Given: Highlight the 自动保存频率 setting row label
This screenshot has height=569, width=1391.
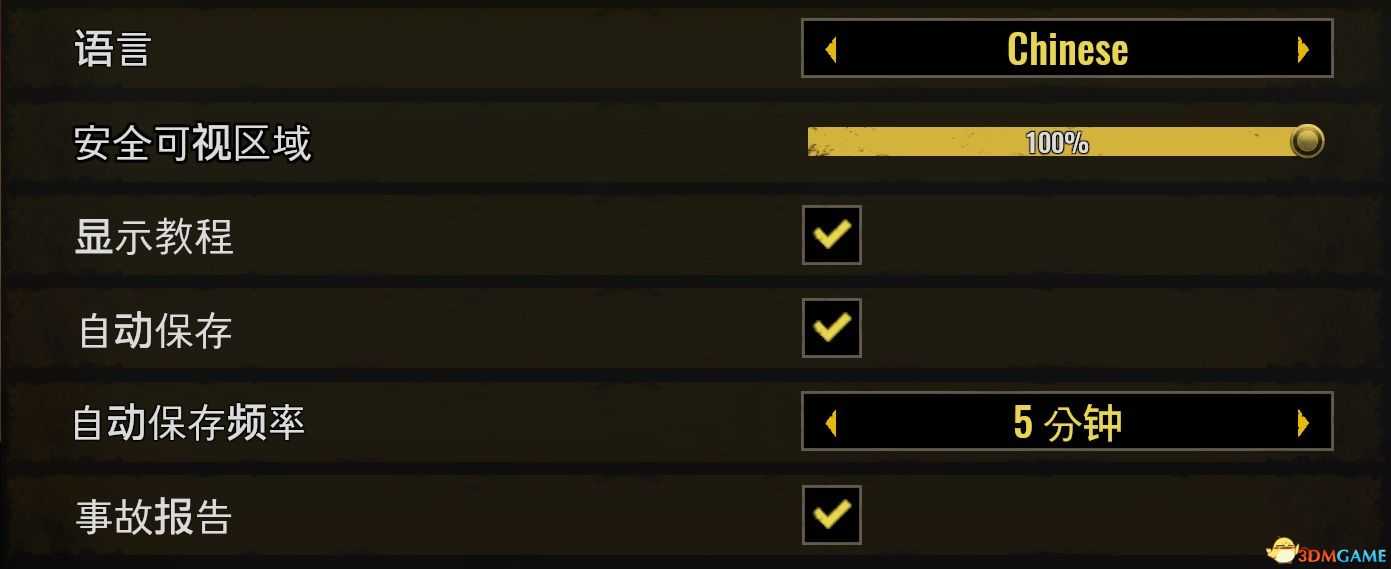Looking at the screenshot, I should (x=189, y=424).
